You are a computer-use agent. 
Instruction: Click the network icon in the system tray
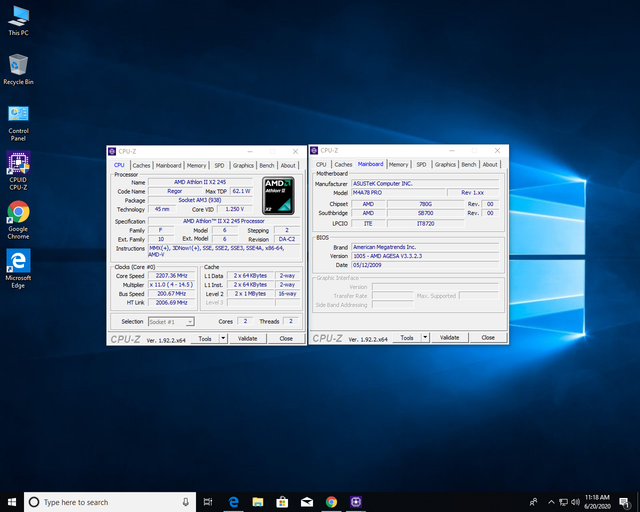pos(564,502)
